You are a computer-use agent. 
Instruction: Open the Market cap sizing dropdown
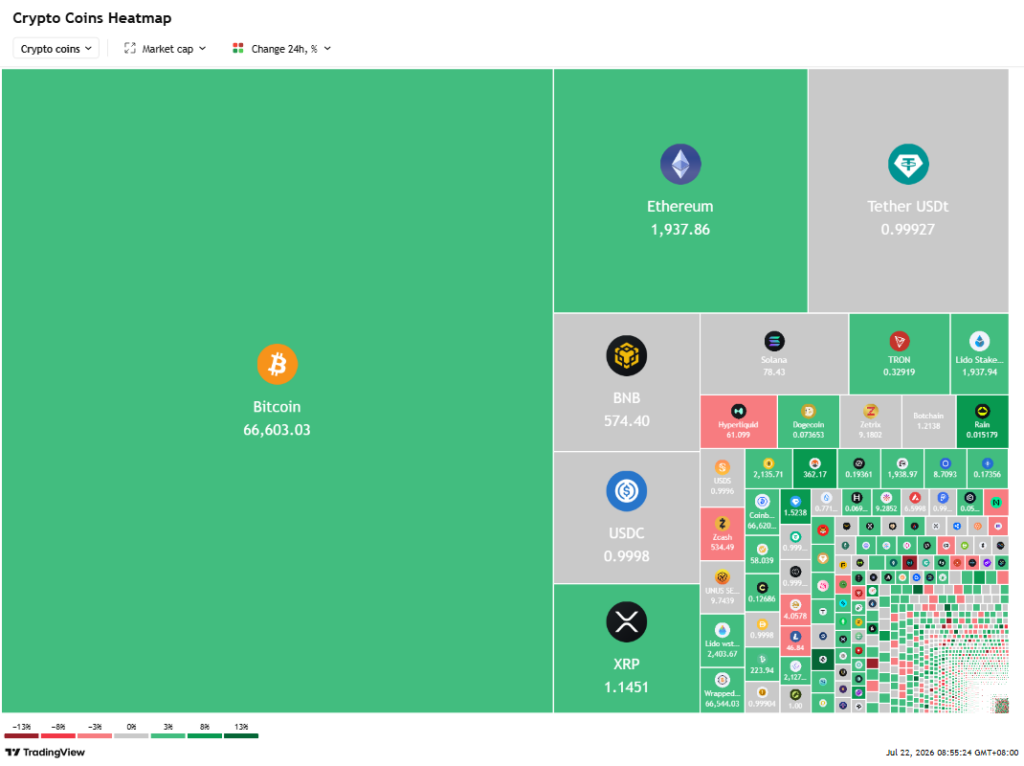[165, 48]
